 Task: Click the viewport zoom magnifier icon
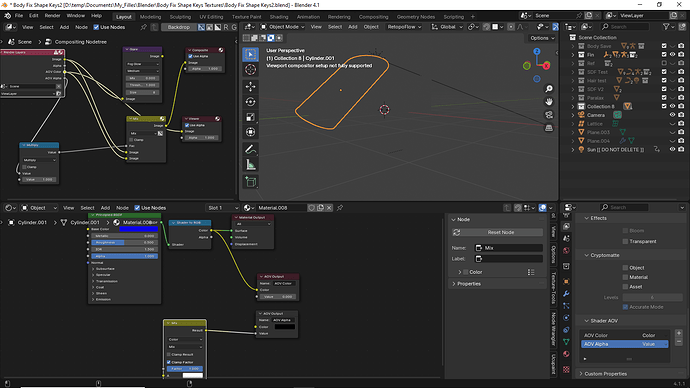[549, 89]
